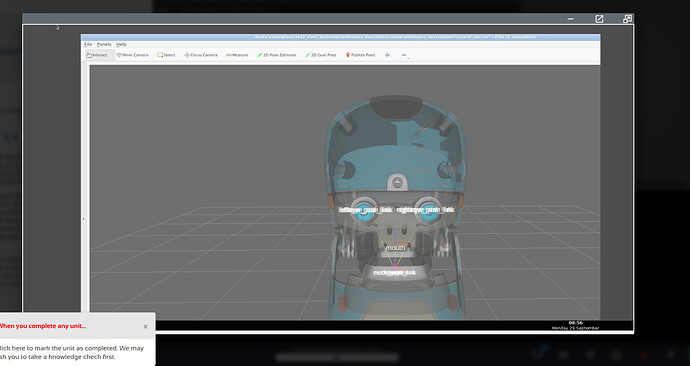This screenshot has width=690, height=366.
Task: Click the mouth frame label
Action: [x=395, y=248]
